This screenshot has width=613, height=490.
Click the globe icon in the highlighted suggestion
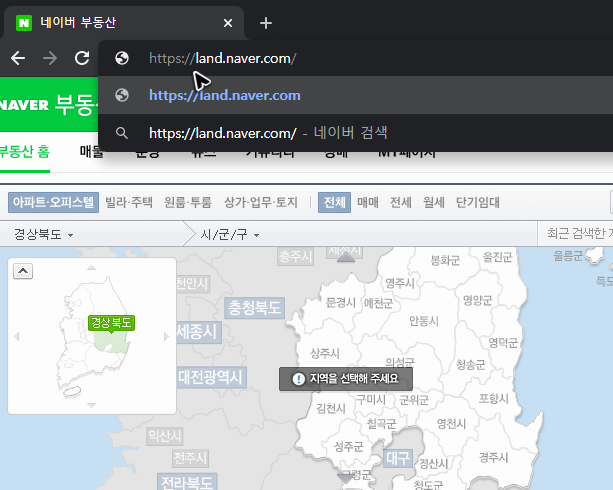tap(122, 95)
